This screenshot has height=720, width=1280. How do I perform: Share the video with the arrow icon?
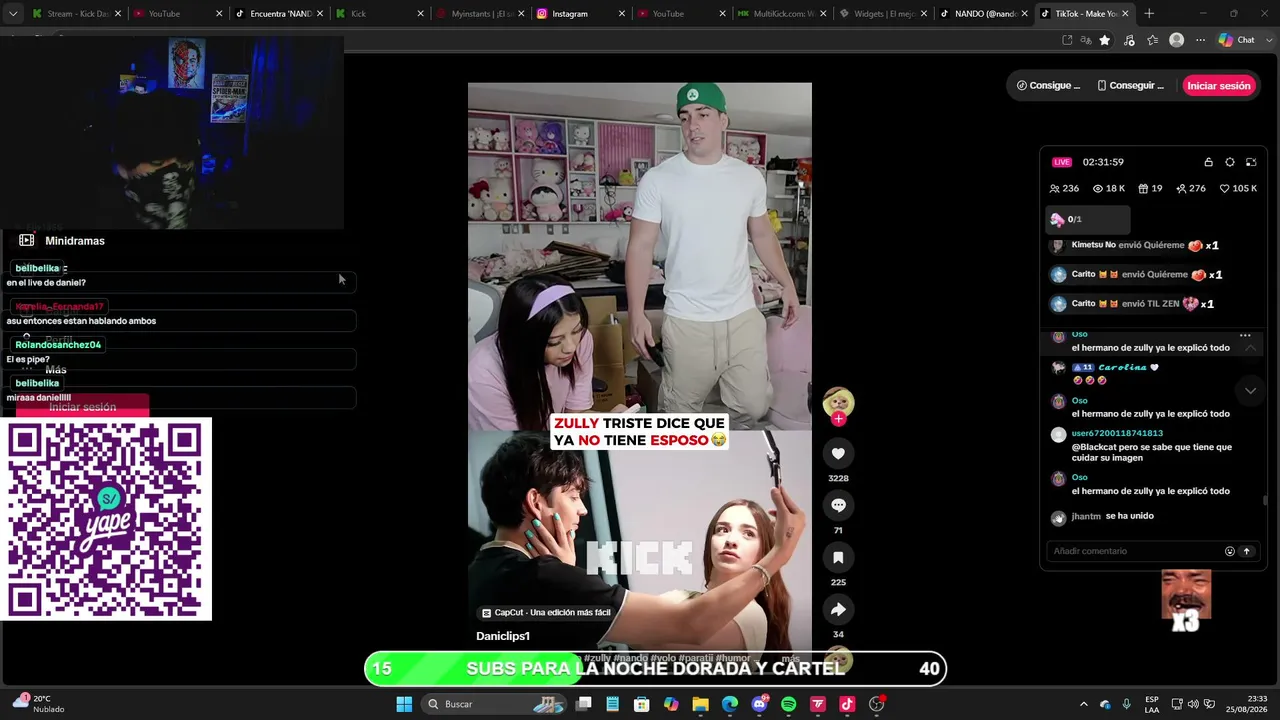click(838, 609)
